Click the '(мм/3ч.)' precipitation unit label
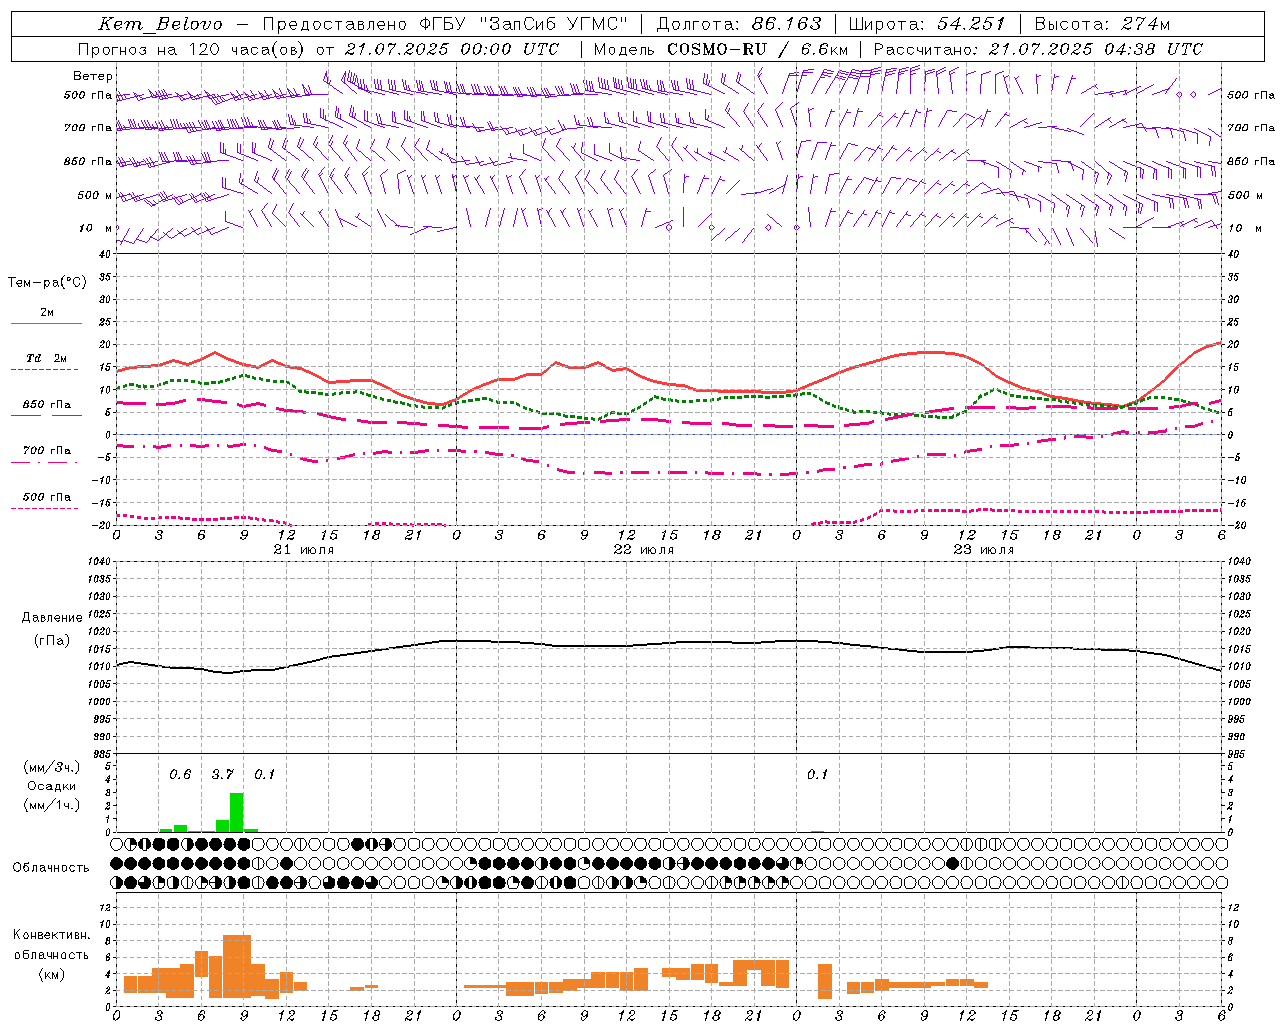1280x1024 pixels. [51, 767]
